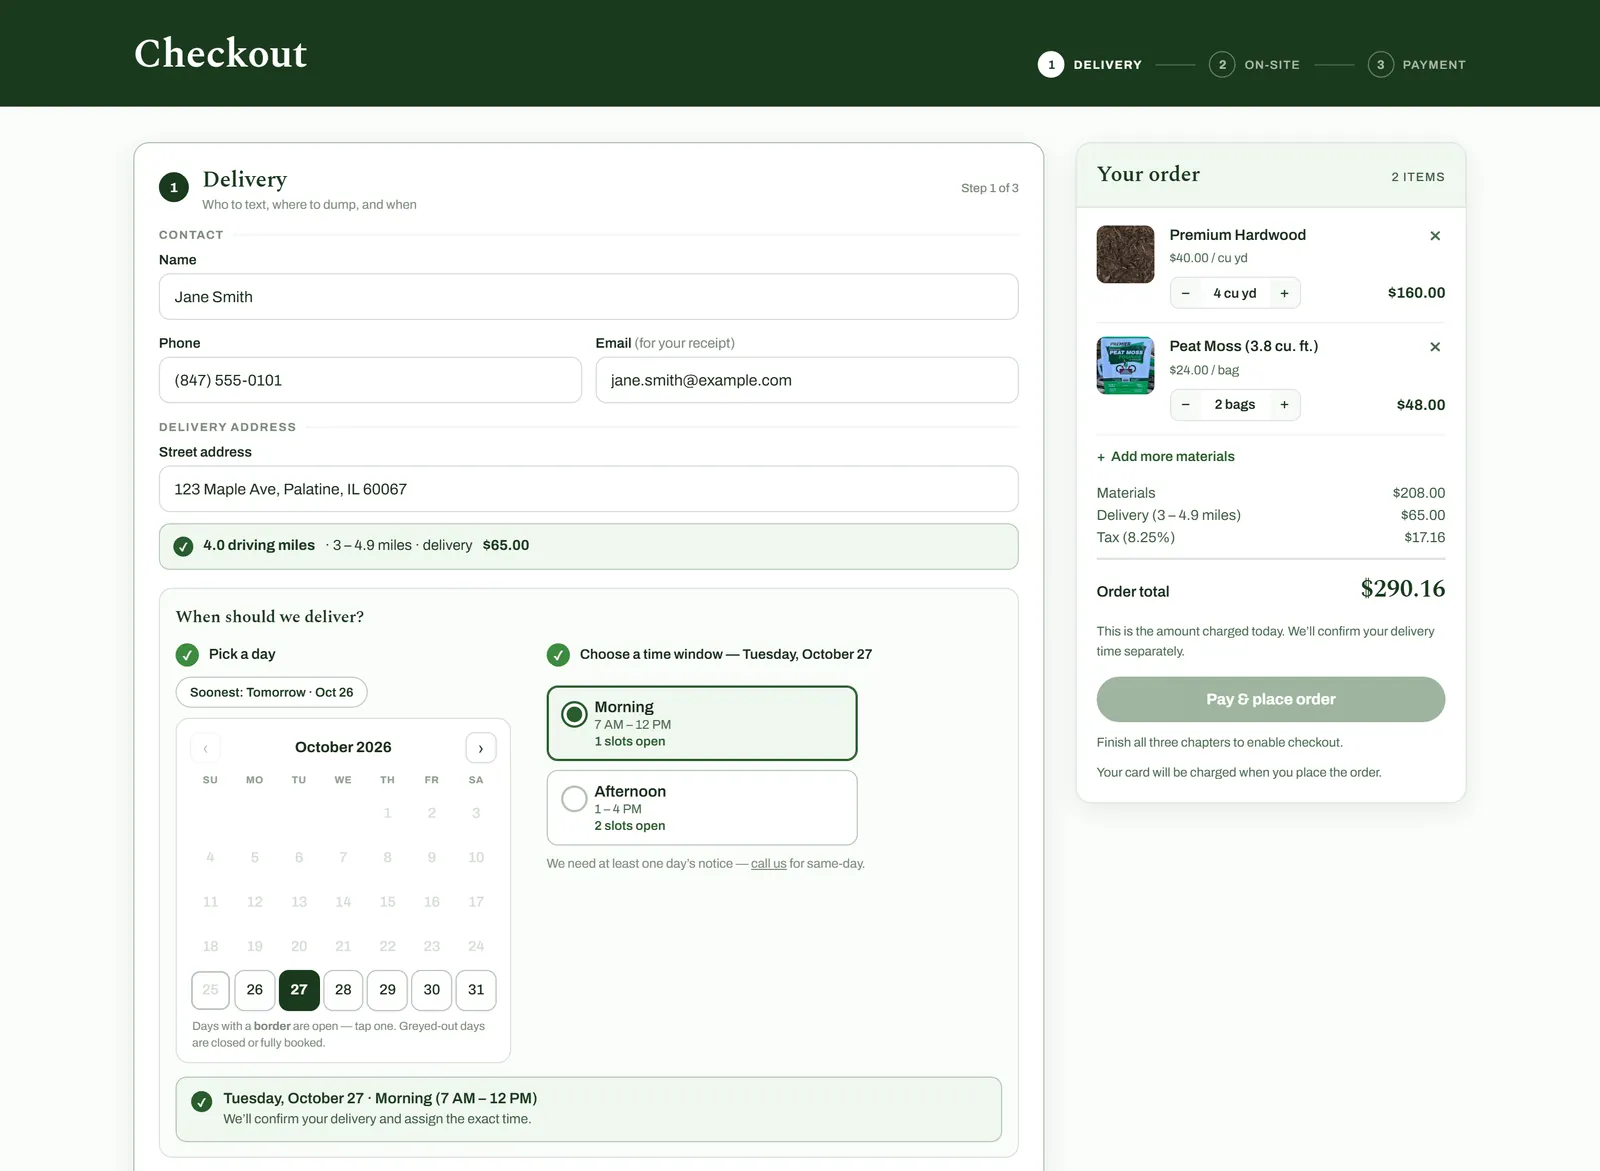Click the Name input field
Screen dimensions: 1600x1171
(x=588, y=297)
